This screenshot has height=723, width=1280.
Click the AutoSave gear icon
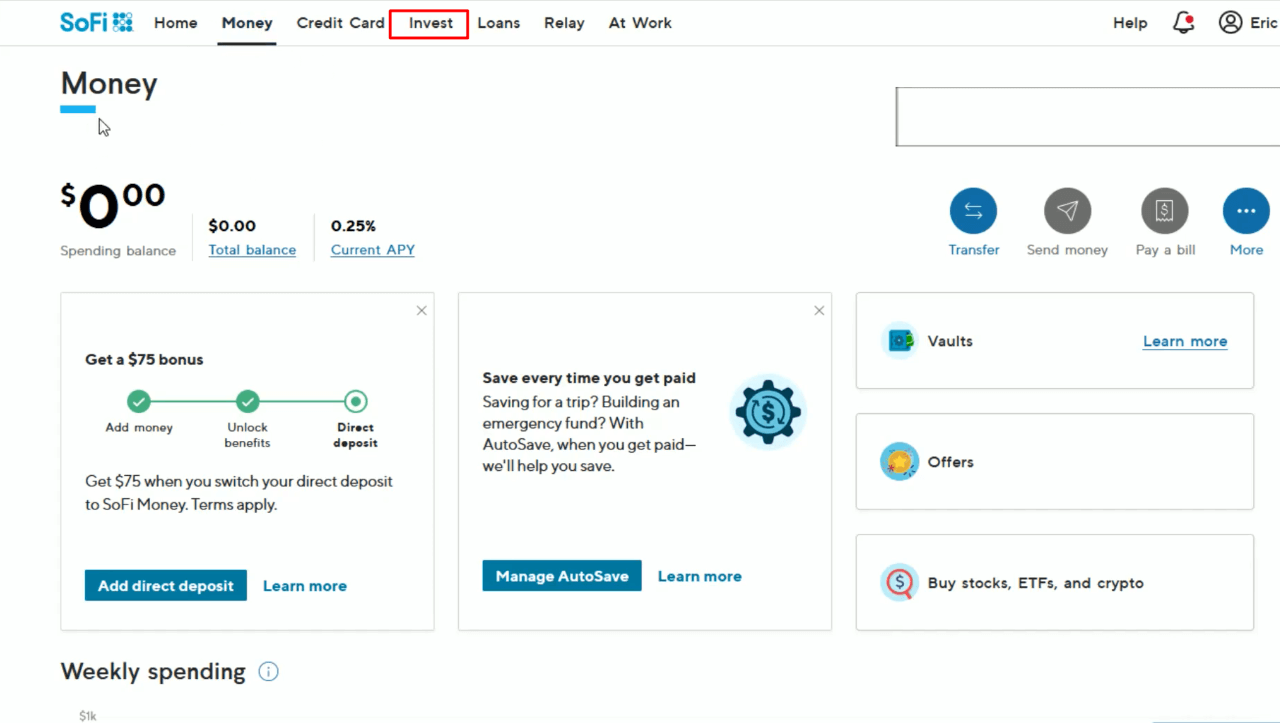pyautogui.click(x=768, y=411)
